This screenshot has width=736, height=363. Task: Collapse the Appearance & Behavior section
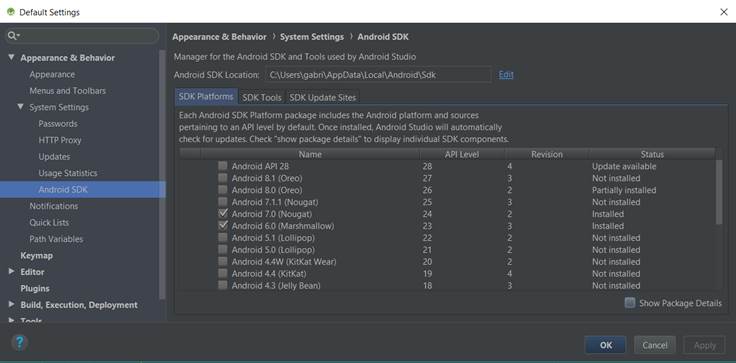click(x=11, y=57)
